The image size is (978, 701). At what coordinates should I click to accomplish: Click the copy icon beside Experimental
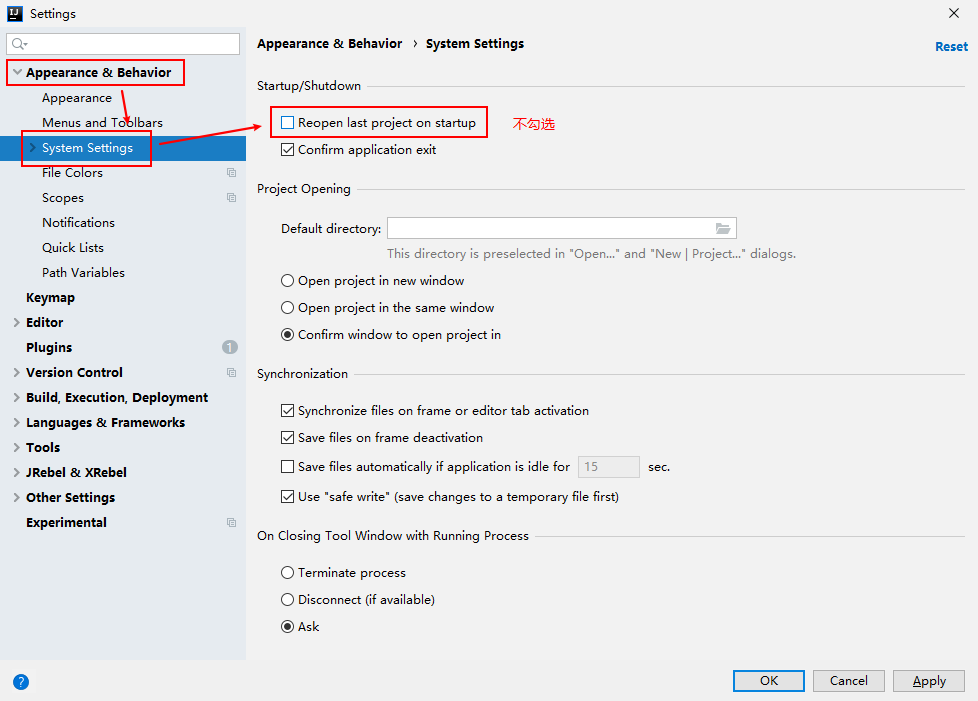(x=231, y=523)
